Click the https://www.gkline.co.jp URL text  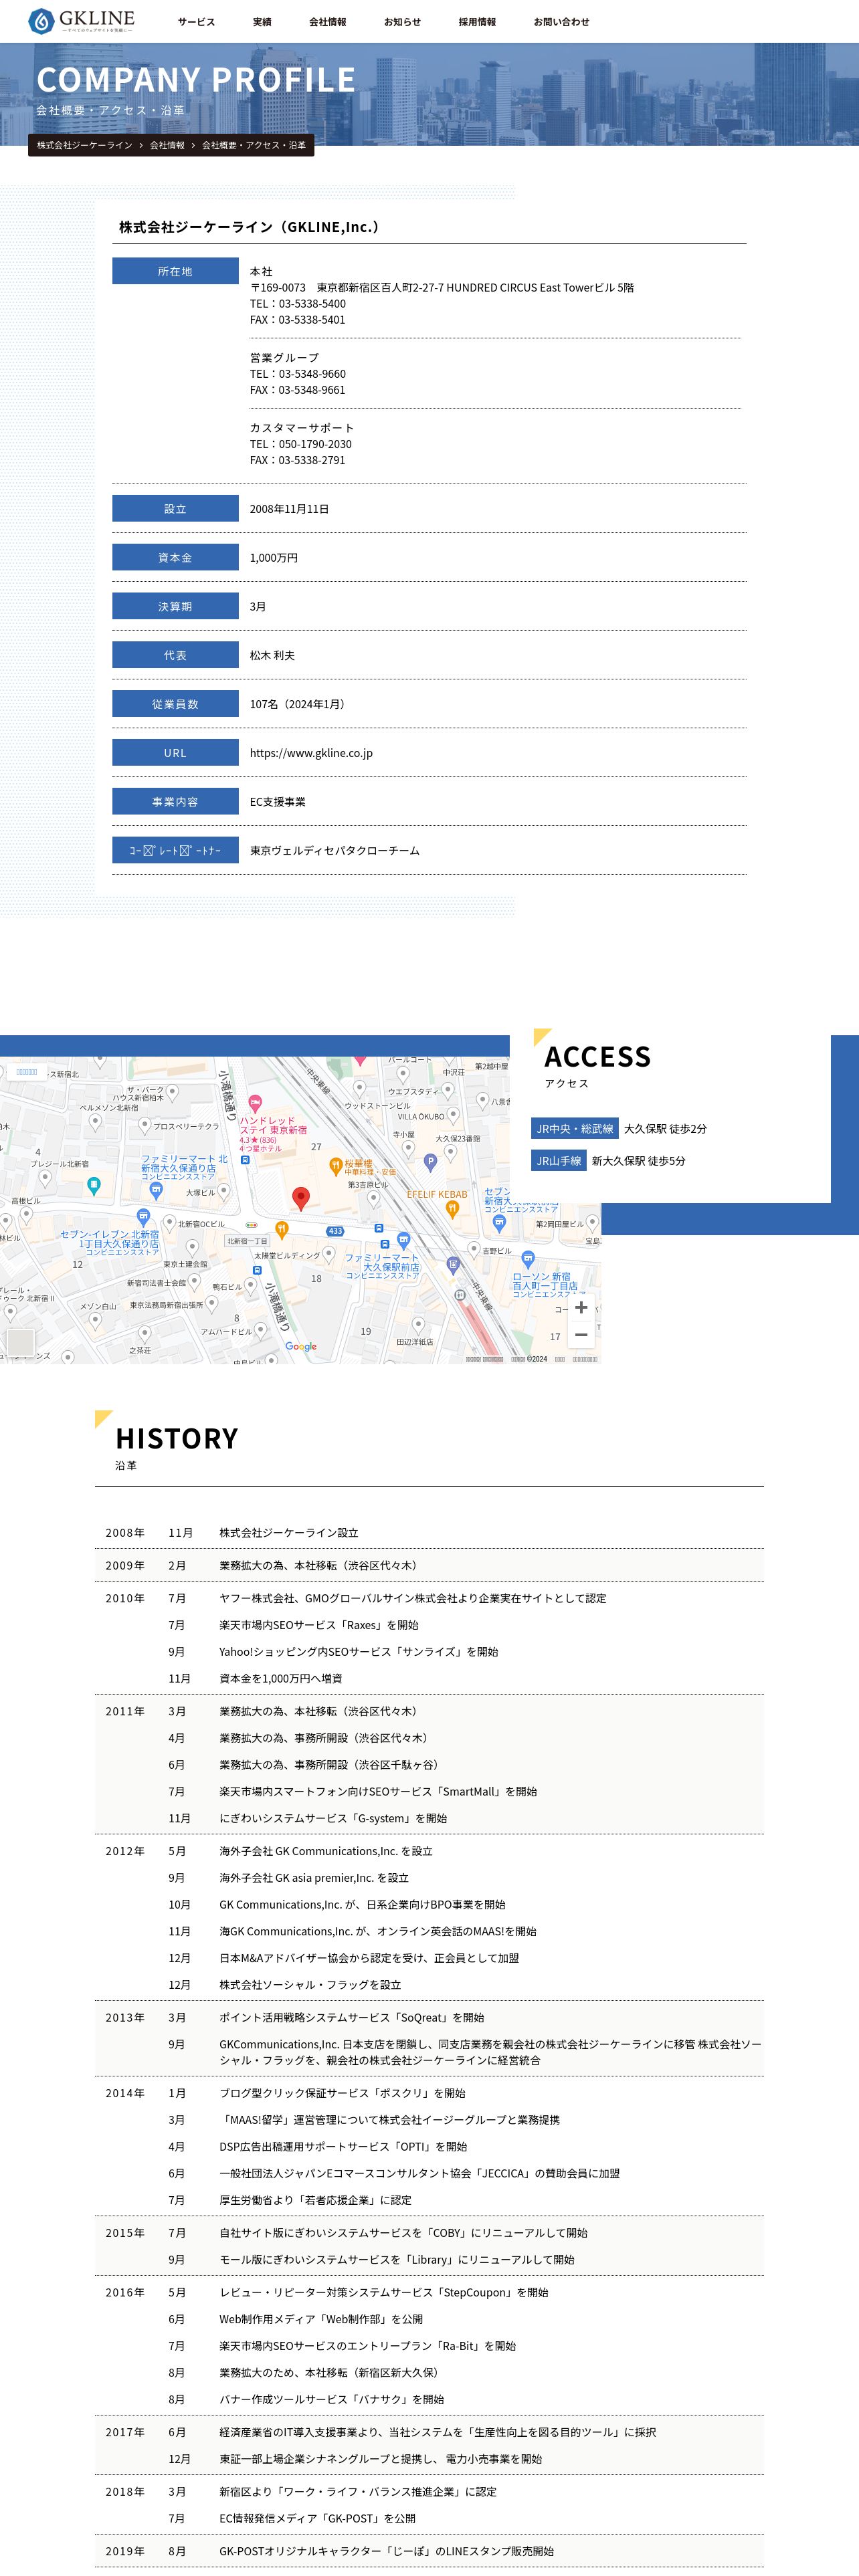311,753
